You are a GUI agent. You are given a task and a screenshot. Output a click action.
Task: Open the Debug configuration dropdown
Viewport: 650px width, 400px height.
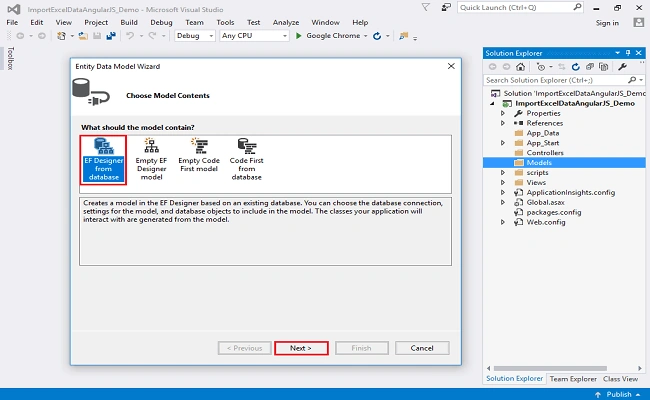194,36
